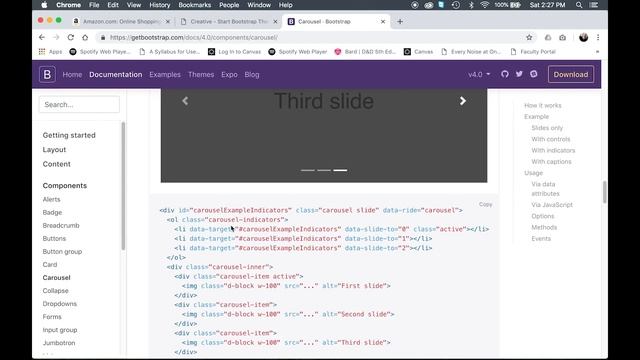Screen dimensions: 640x360
Task: Open the Bookmarks menu
Action: coord(195,5)
